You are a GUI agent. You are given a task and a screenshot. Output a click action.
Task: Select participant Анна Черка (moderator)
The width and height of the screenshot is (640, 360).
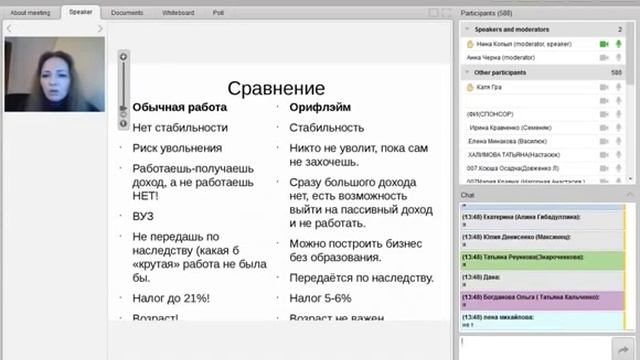[x=501, y=58]
